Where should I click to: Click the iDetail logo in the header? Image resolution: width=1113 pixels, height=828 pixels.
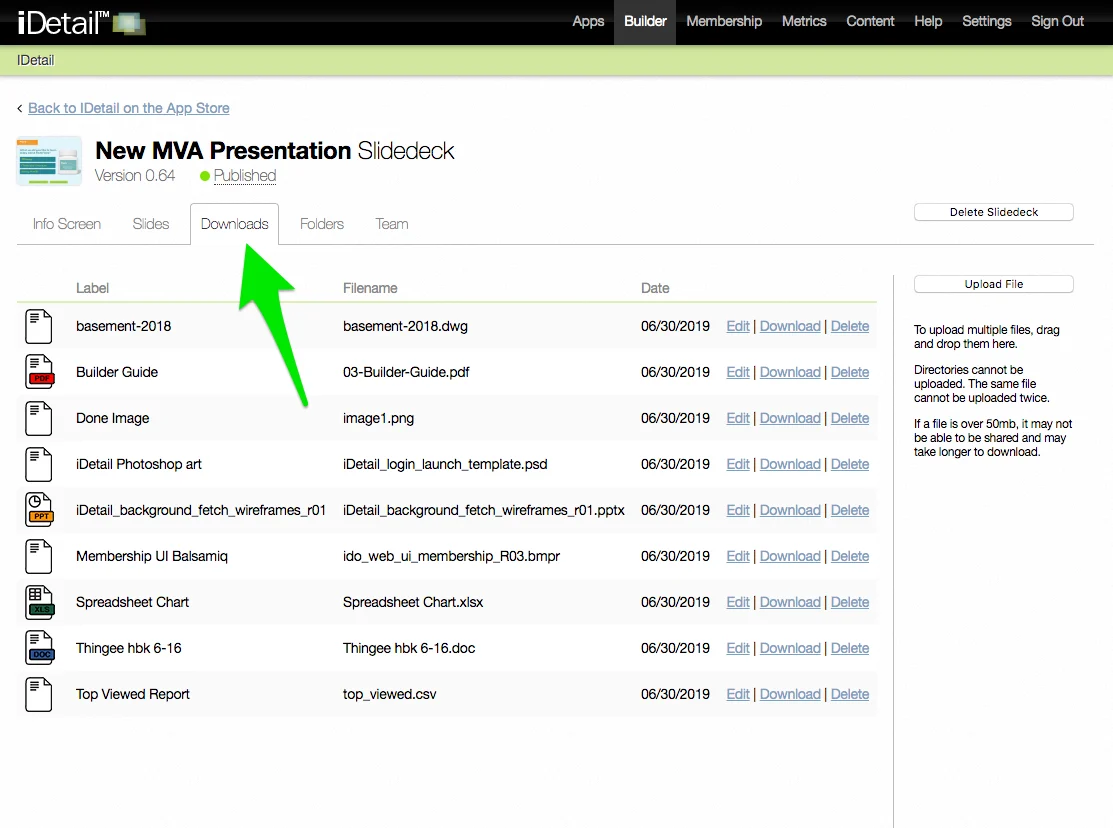[82, 22]
